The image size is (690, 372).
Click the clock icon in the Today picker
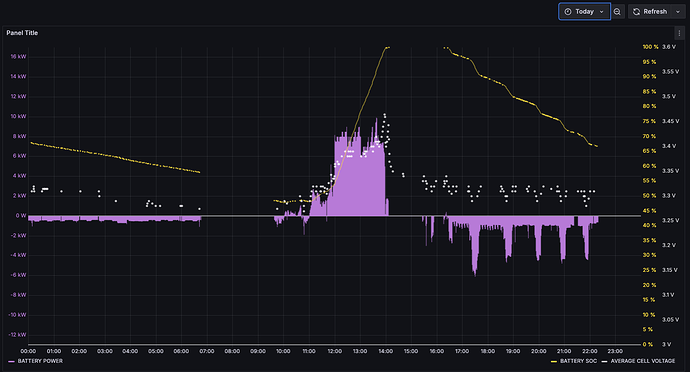pyautogui.click(x=568, y=12)
